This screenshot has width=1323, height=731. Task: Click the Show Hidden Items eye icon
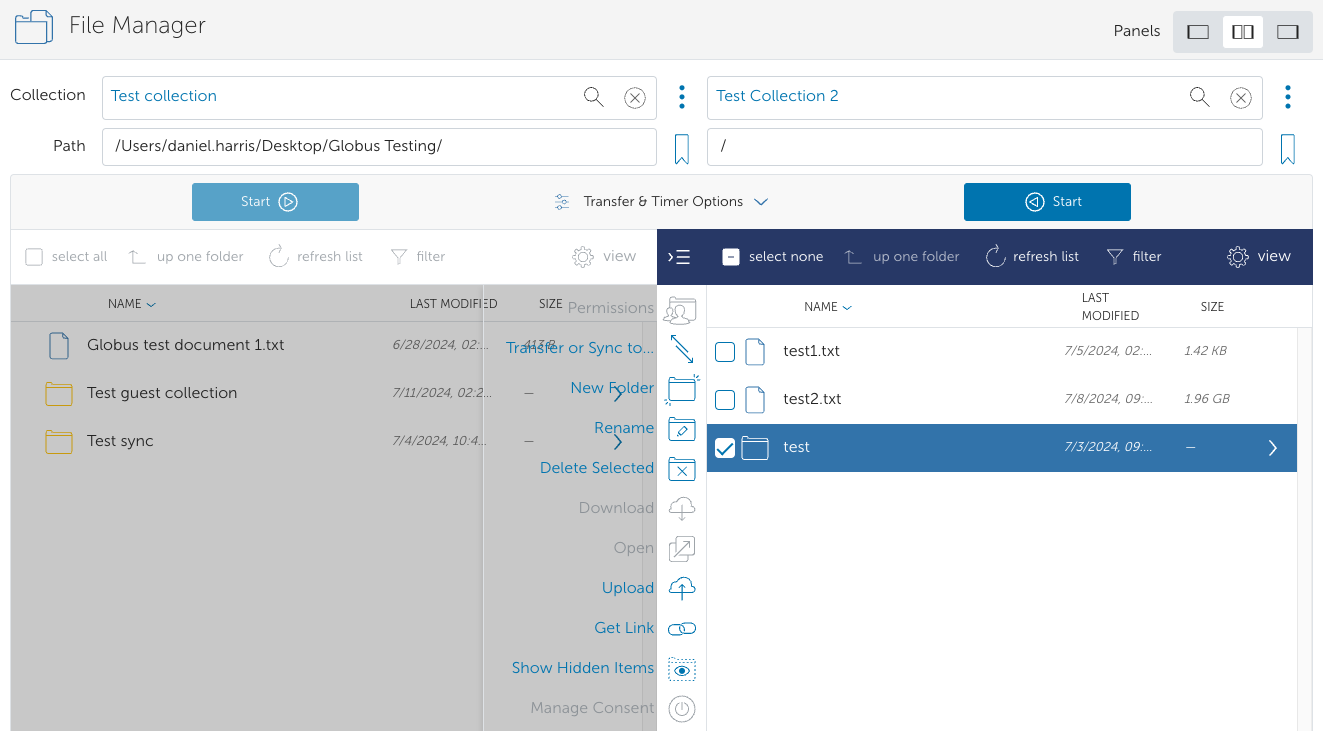coord(682,669)
